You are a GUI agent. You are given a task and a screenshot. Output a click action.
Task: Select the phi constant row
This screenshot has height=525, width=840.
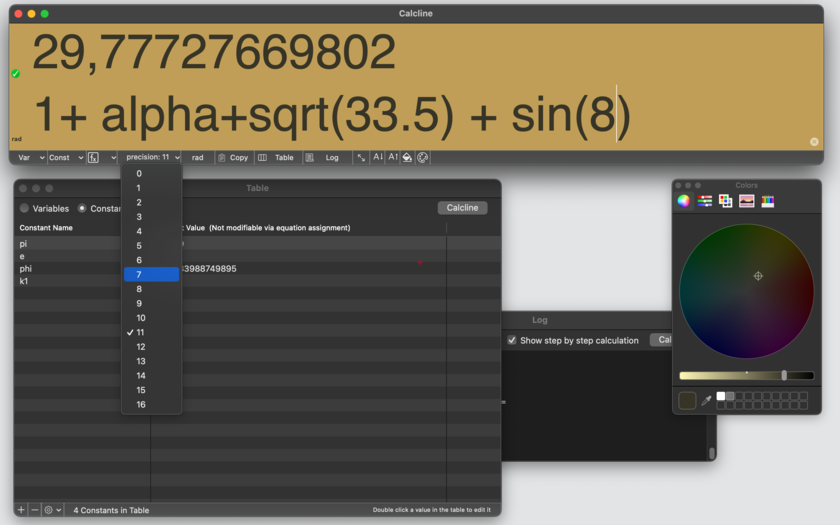257,268
